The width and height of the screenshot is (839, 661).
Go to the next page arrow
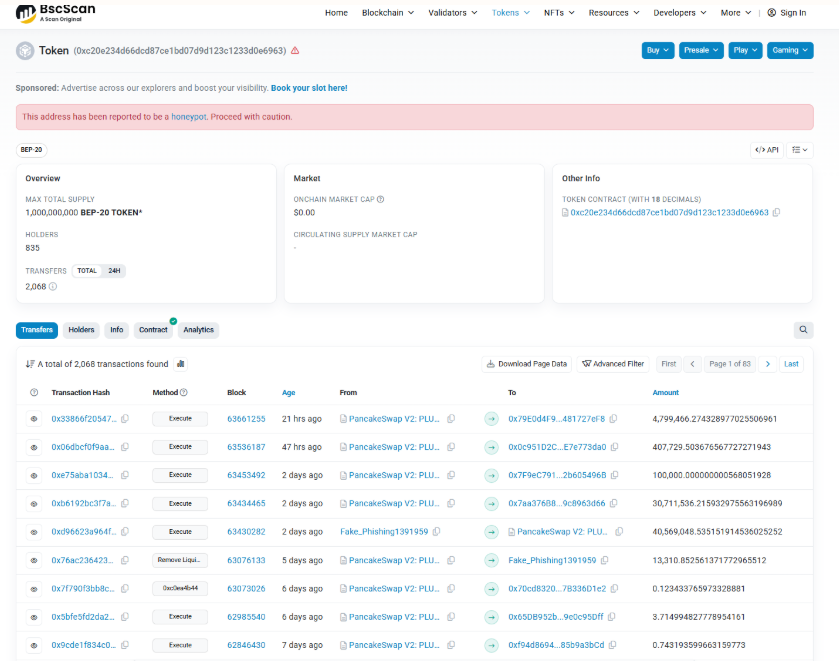click(767, 364)
